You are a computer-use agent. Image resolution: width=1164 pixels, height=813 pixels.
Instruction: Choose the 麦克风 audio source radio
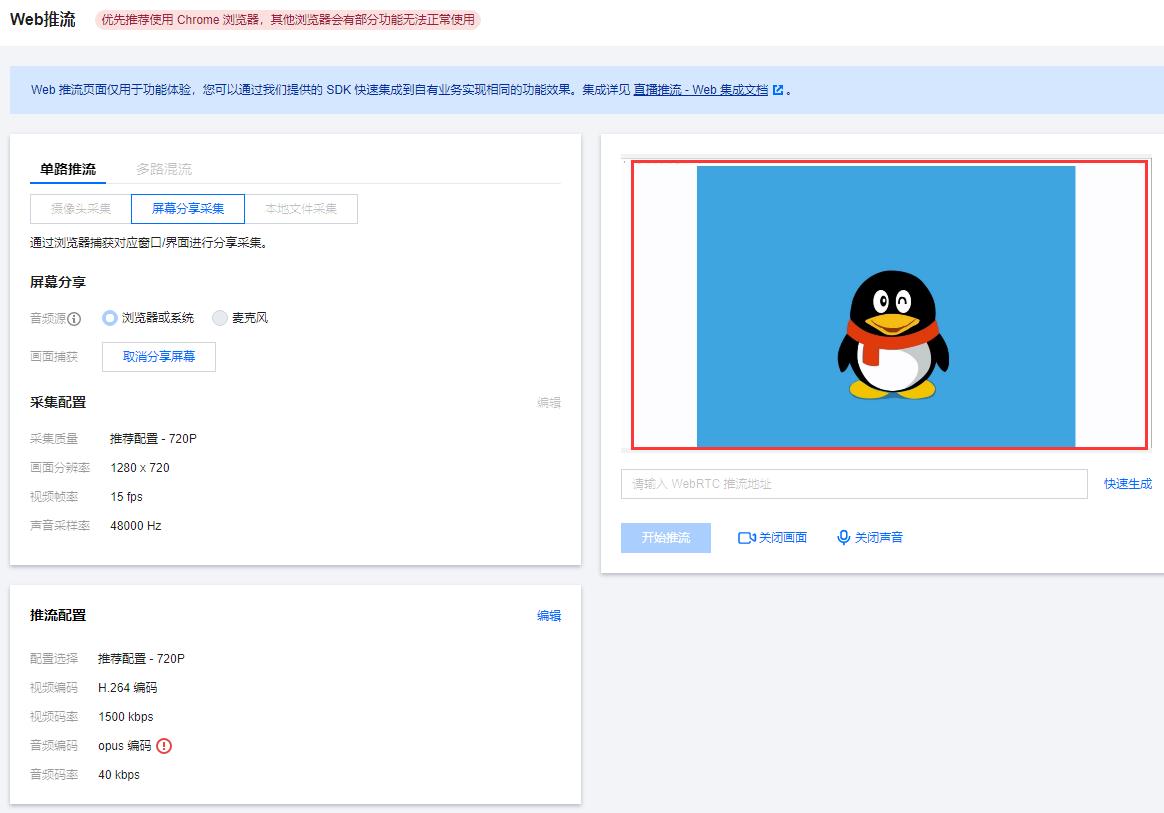click(220, 318)
